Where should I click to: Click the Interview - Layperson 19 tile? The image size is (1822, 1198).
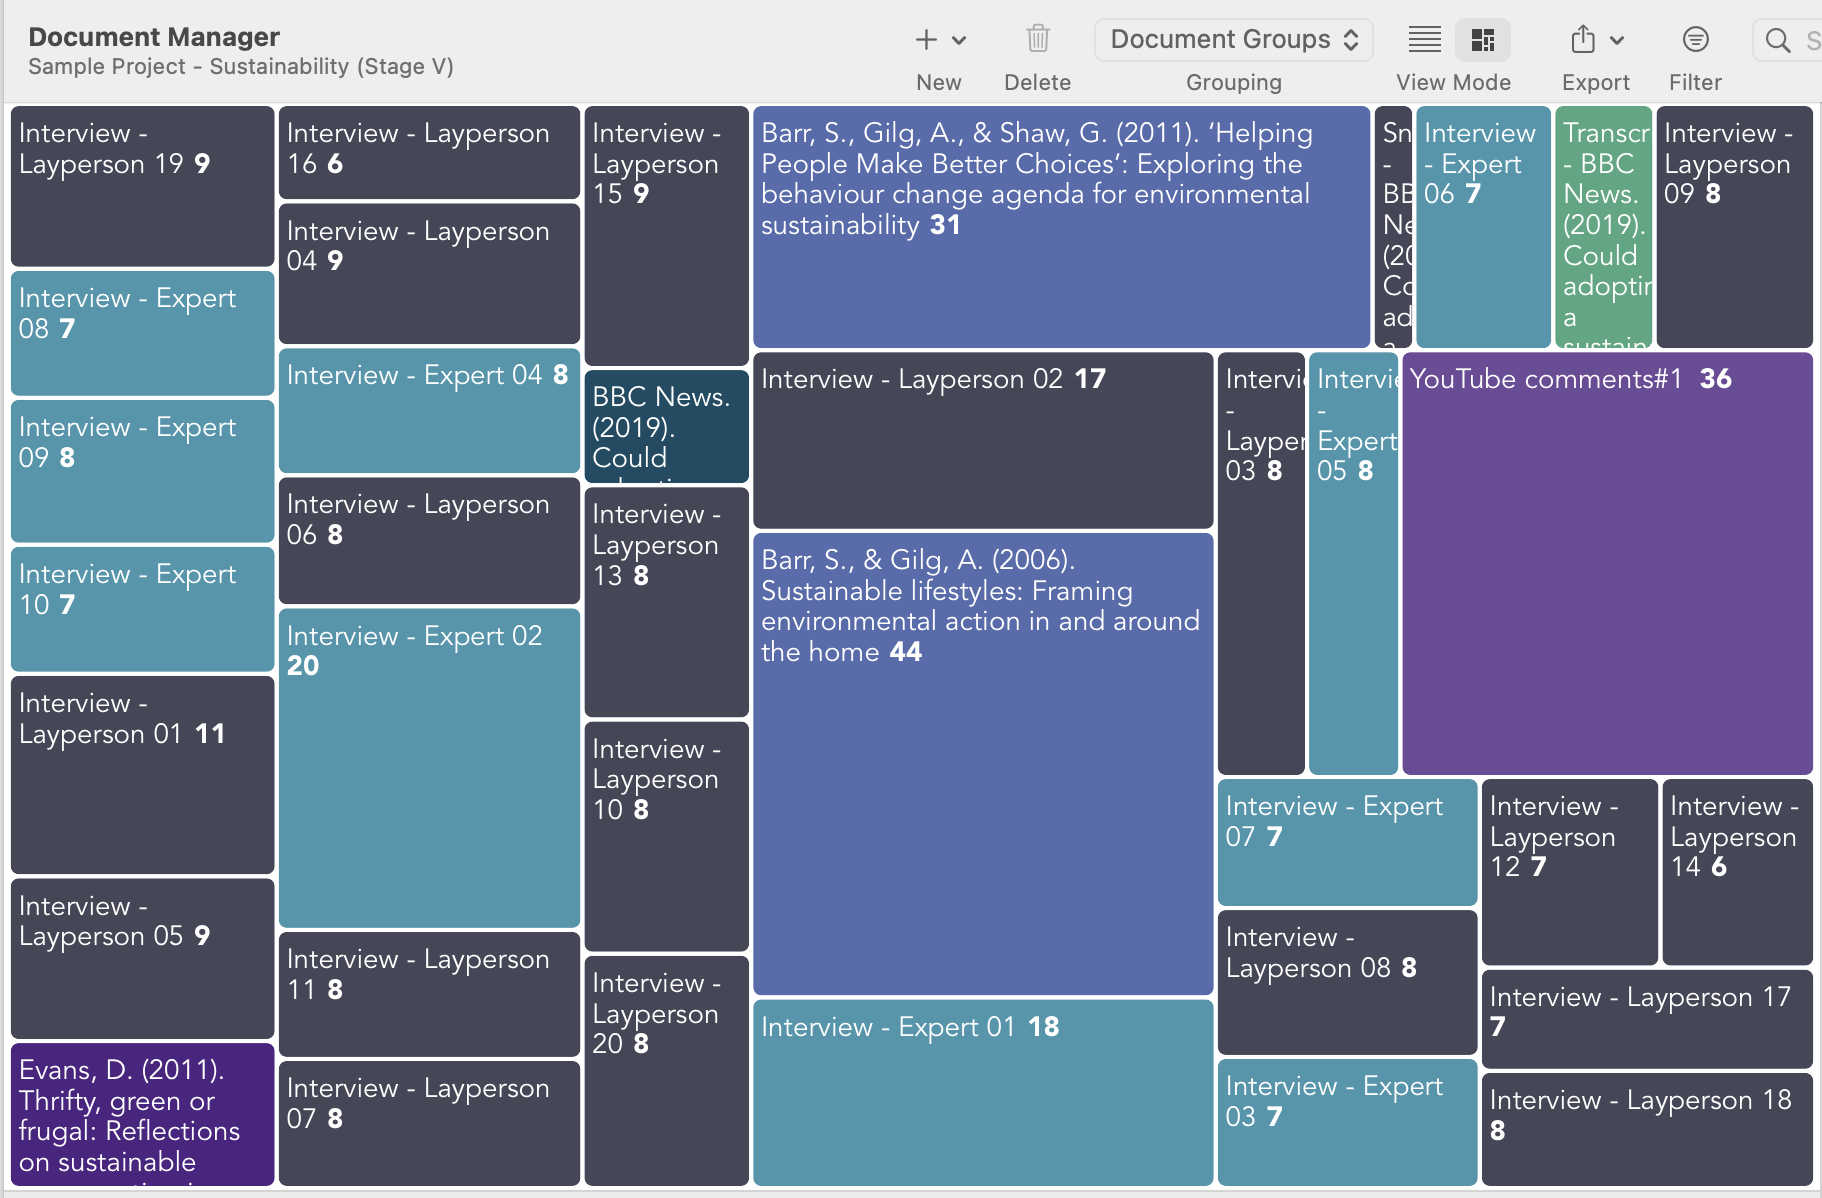click(141, 185)
